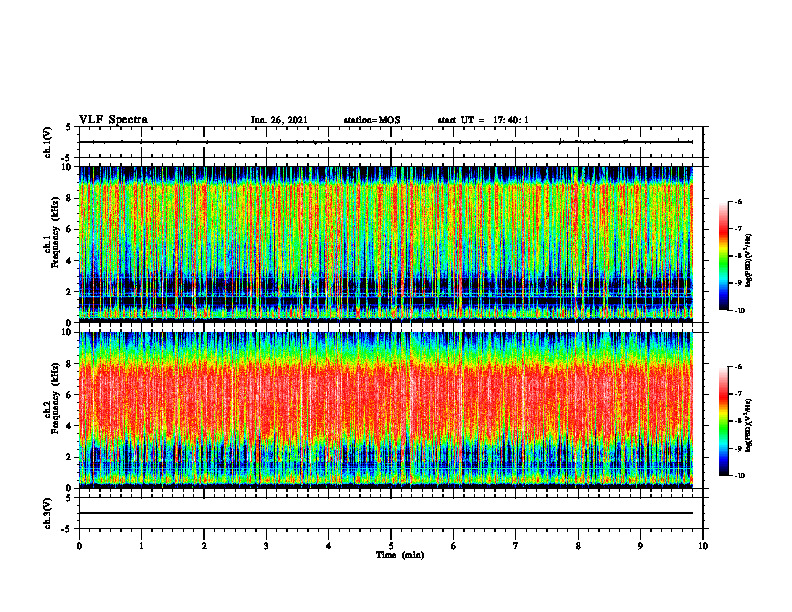Click the ch.1 spectrogram panel
This screenshot has height=612, width=792.
pos(386,244)
